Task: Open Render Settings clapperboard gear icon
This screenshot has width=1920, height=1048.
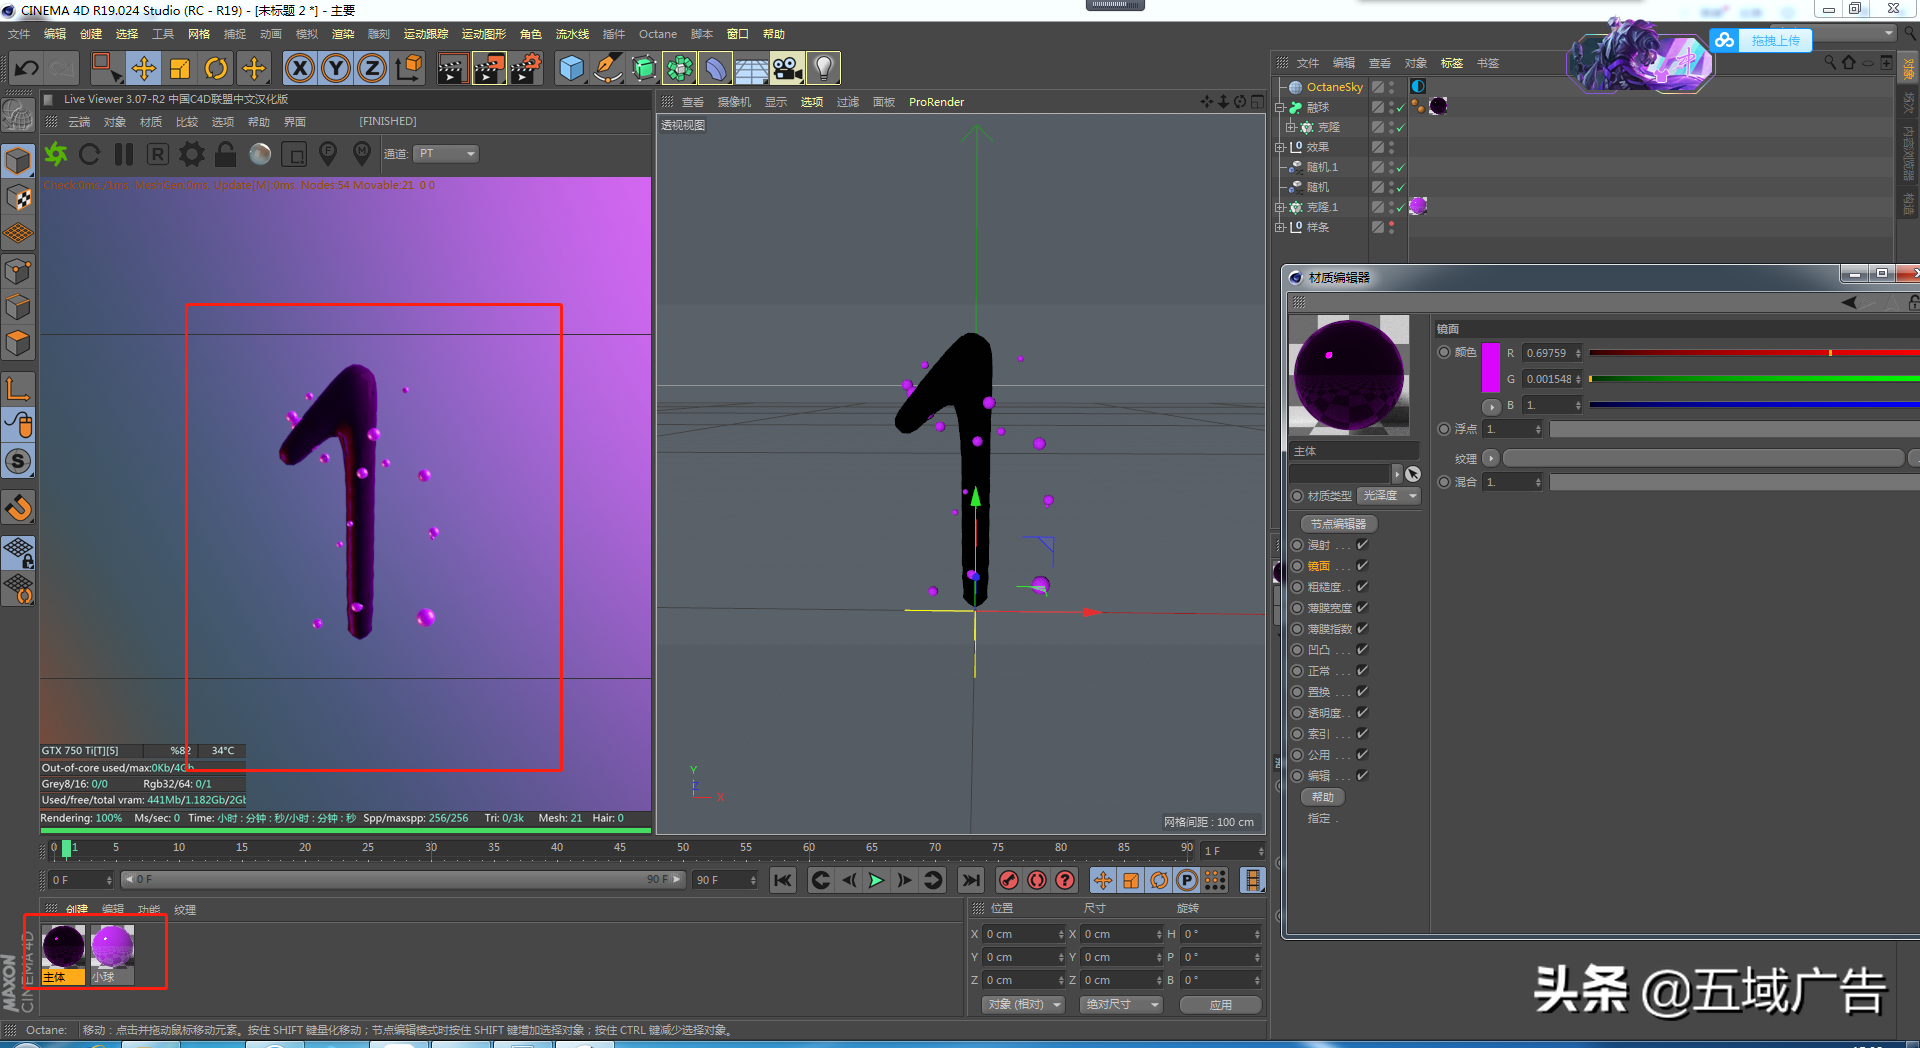Action: point(526,68)
